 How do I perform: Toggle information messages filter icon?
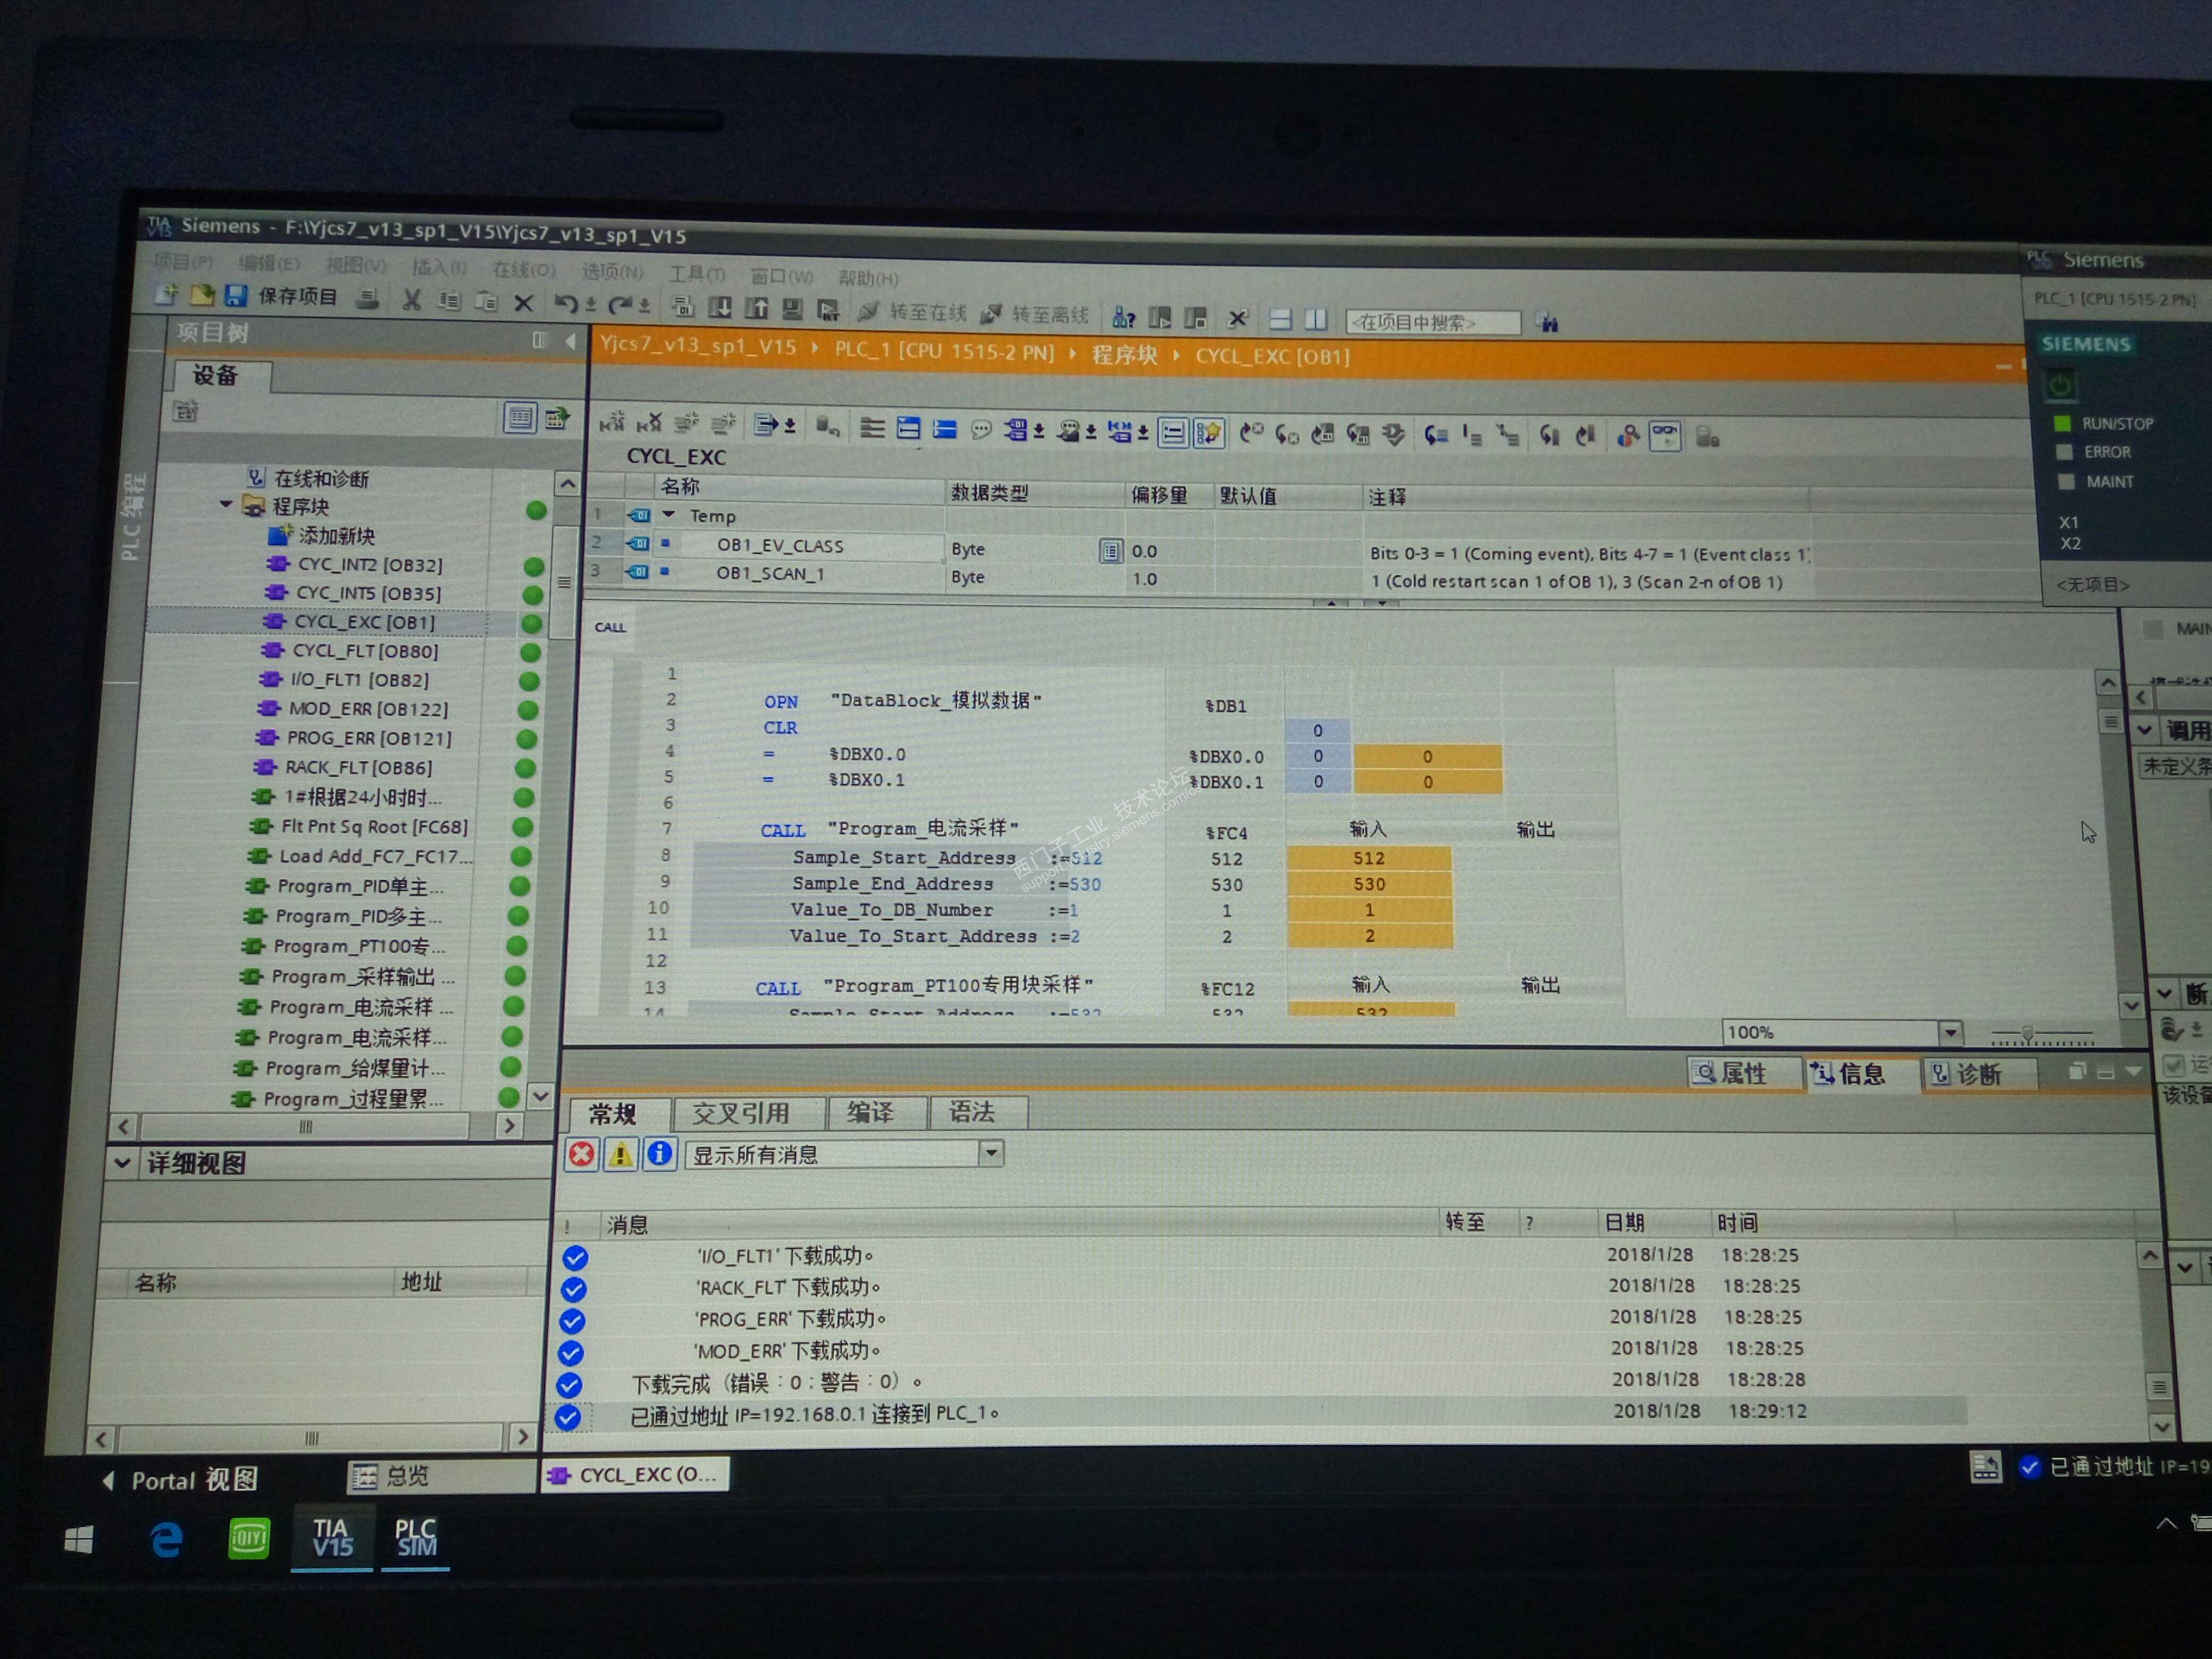(x=659, y=1154)
